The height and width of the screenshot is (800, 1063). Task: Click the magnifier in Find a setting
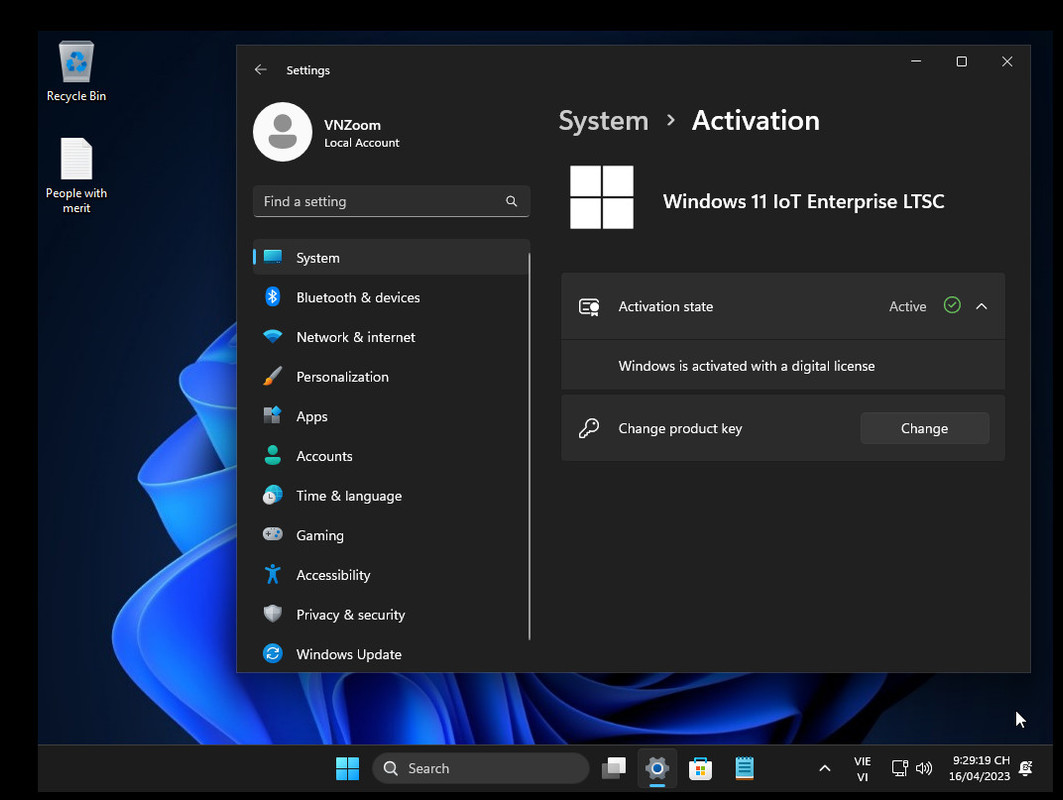click(511, 201)
